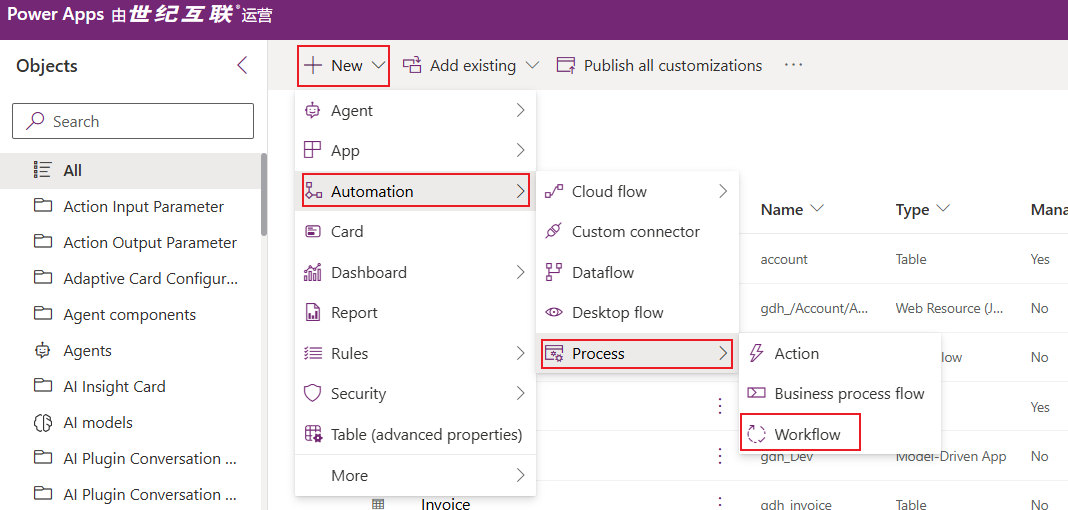
Task: Click the Agent robot icon in menu
Action: point(312,110)
